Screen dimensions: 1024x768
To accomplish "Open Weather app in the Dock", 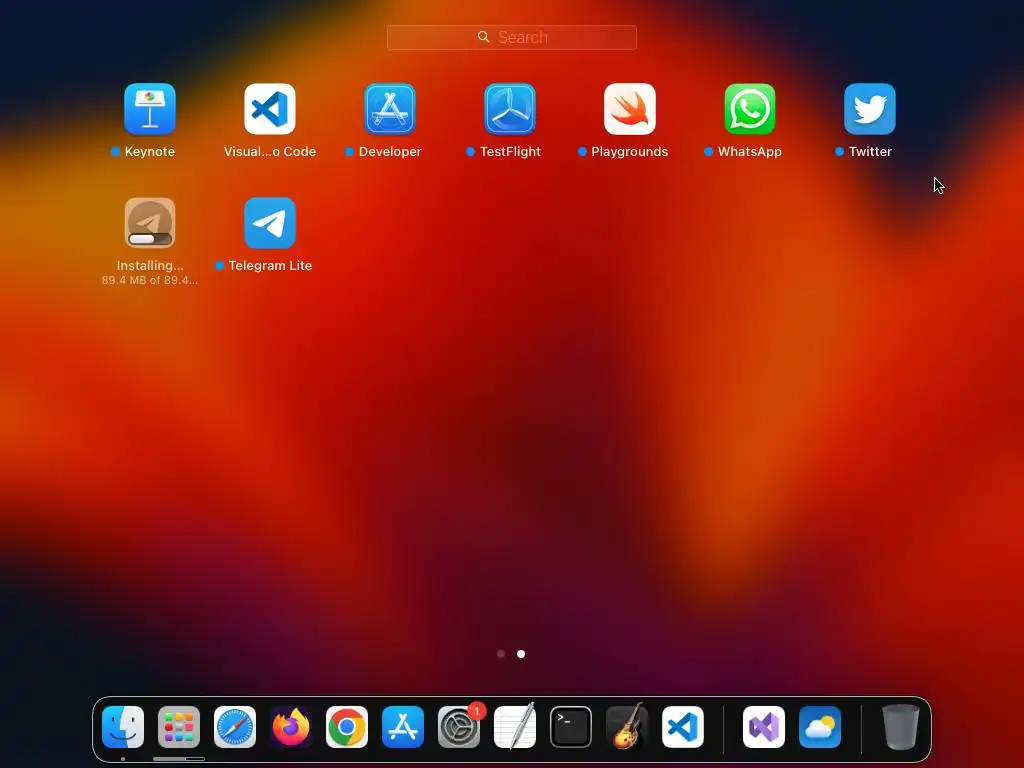I will pyautogui.click(x=820, y=727).
